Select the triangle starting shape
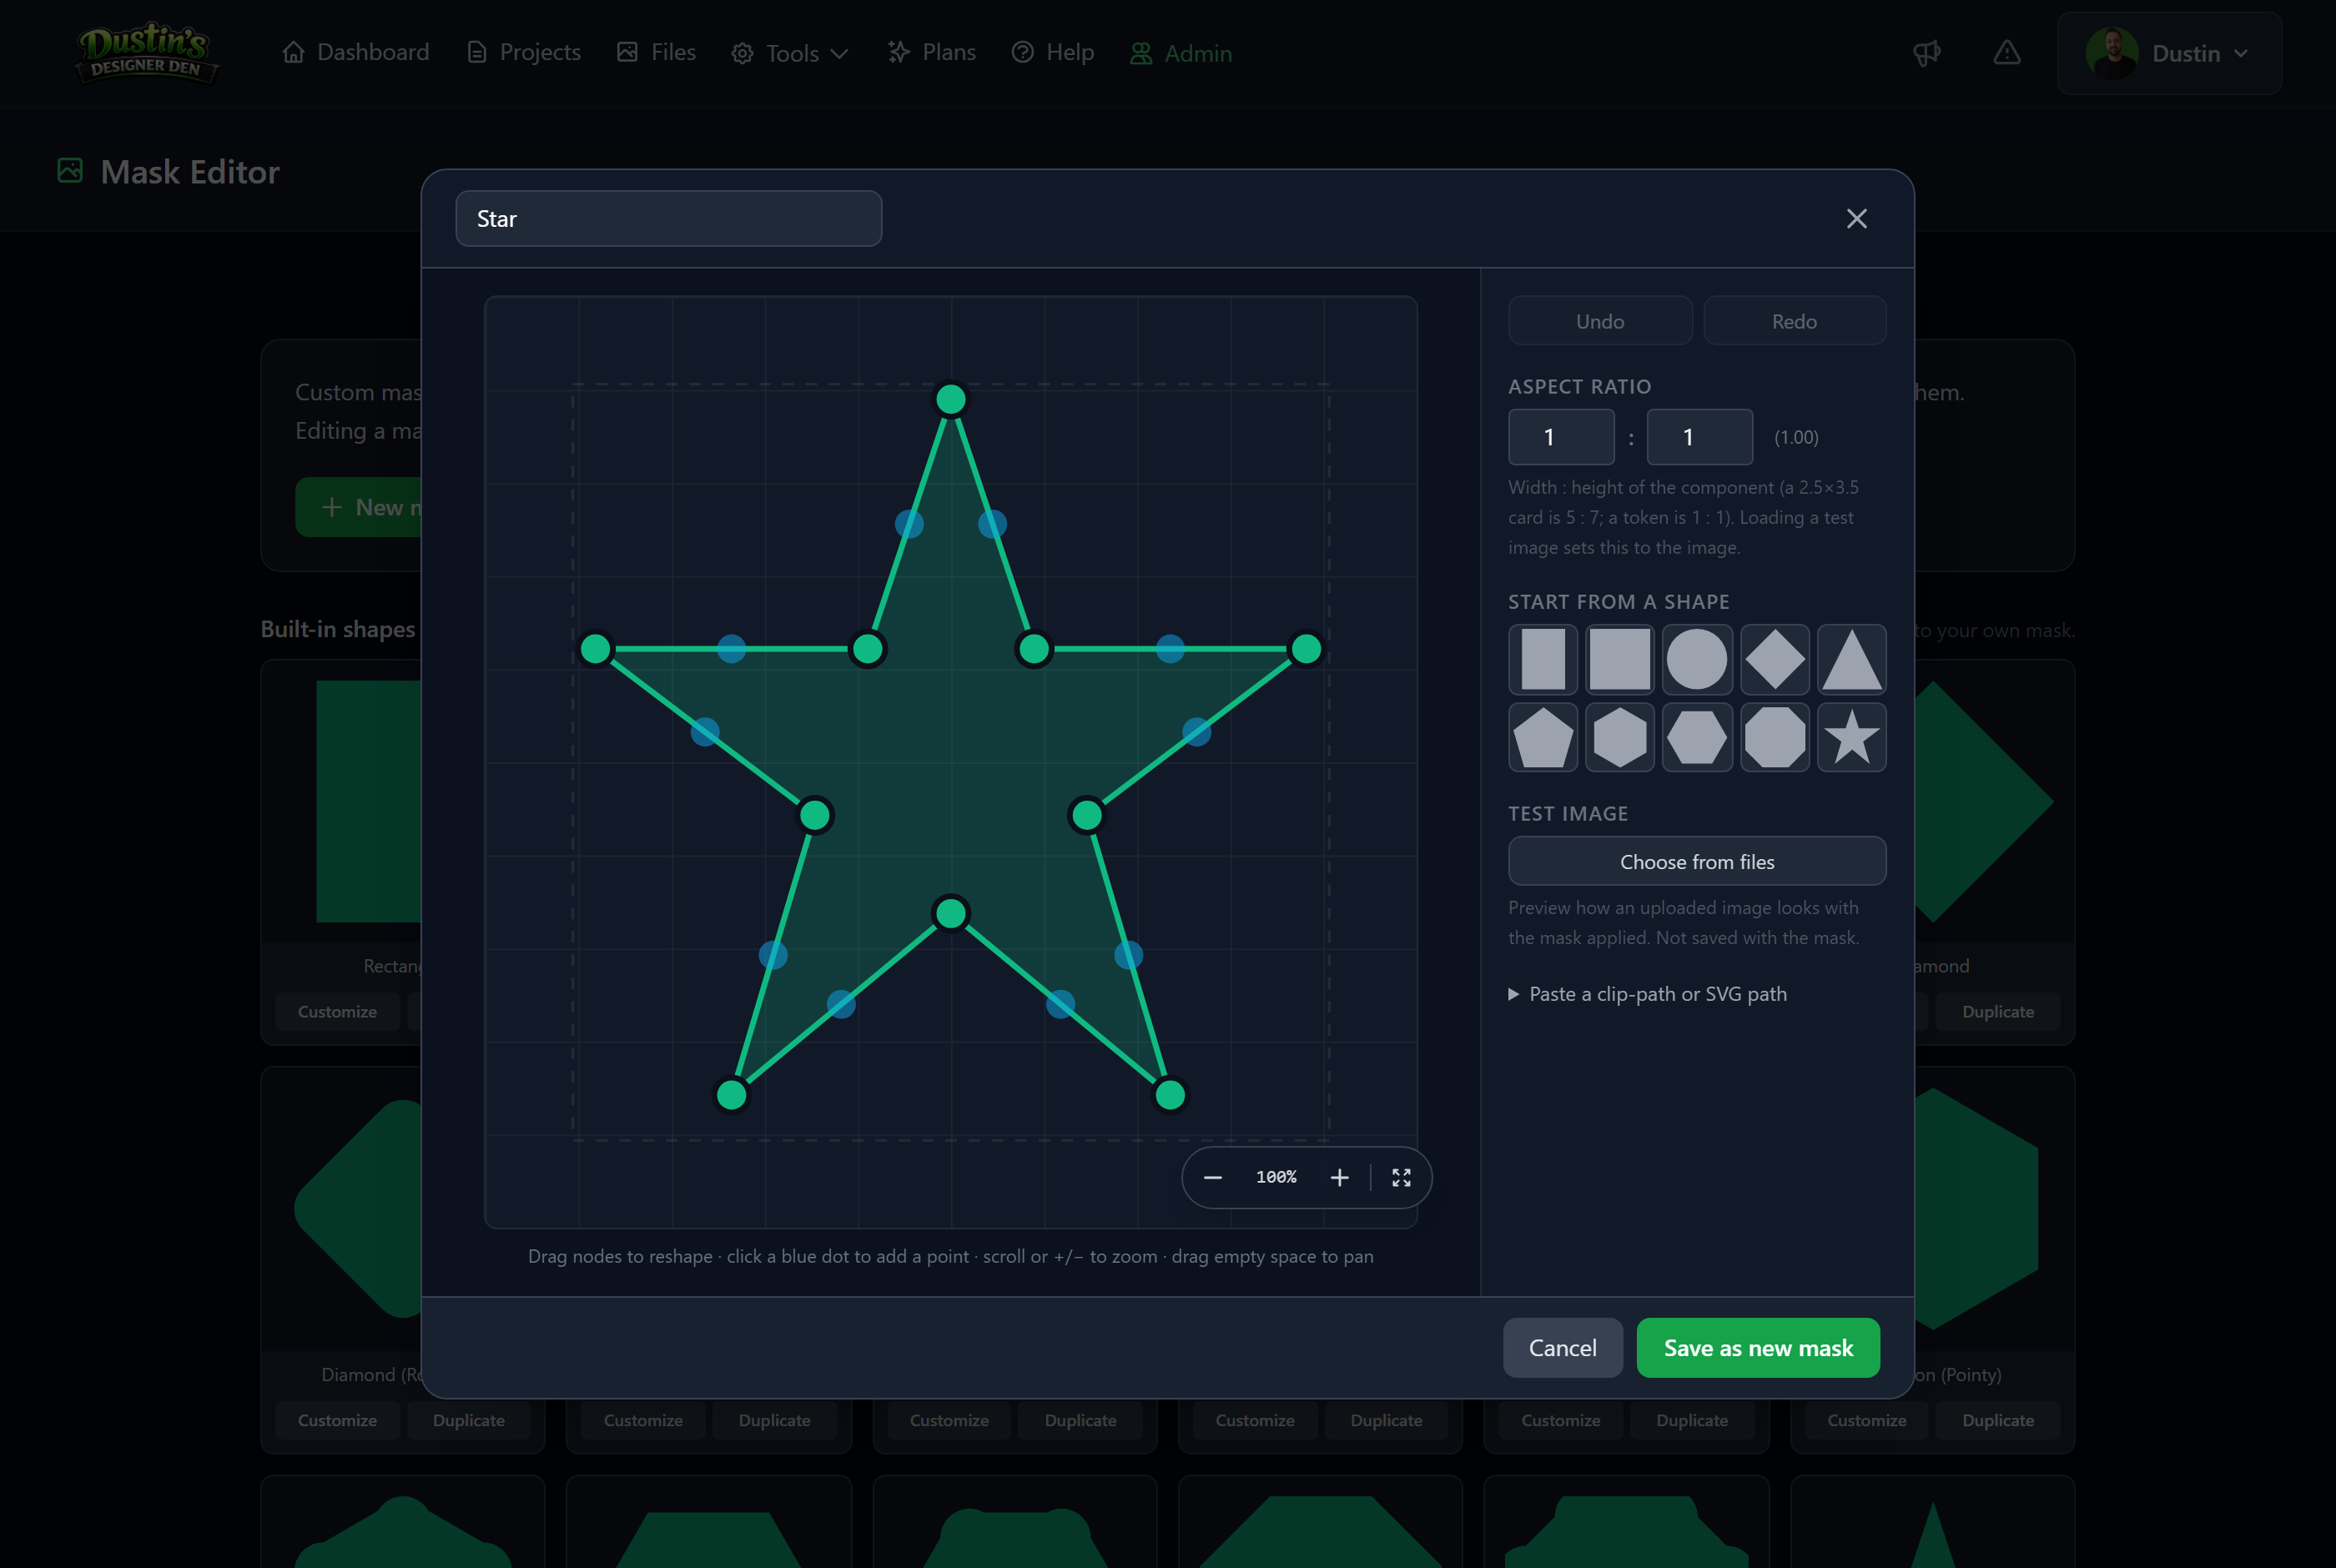 [1851, 659]
